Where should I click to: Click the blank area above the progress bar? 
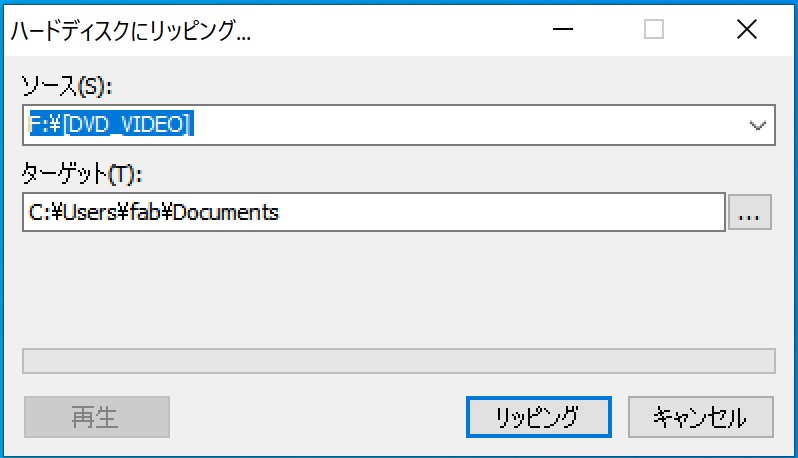398,290
